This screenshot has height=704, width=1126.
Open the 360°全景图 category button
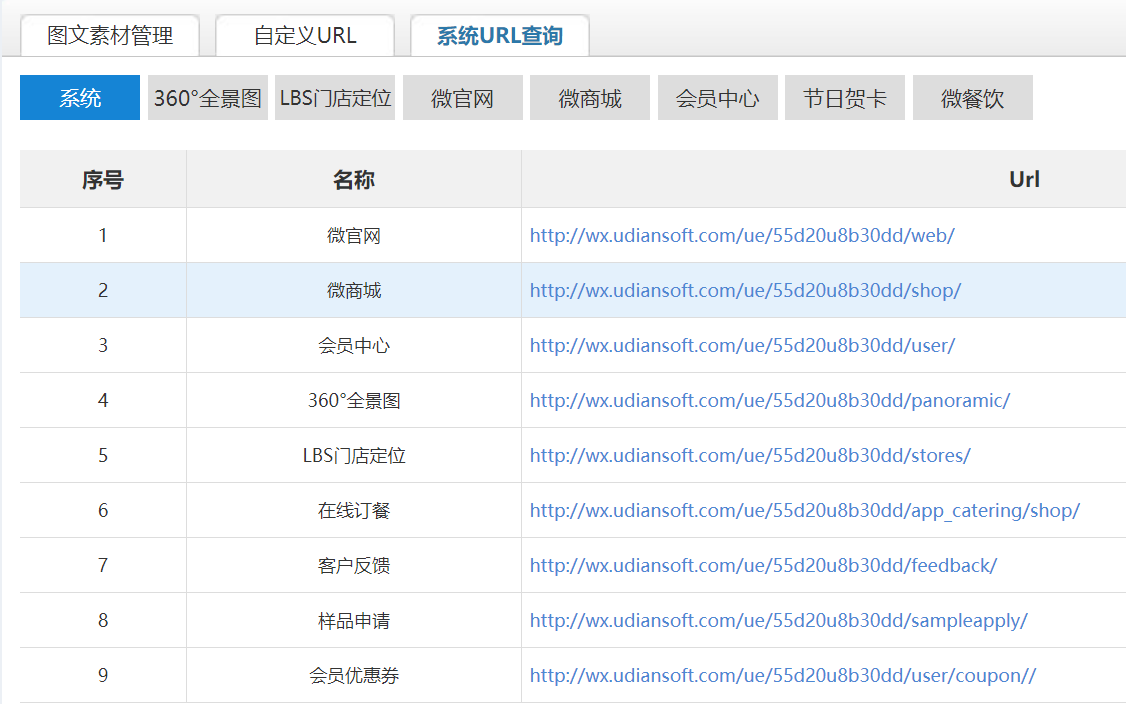208,98
